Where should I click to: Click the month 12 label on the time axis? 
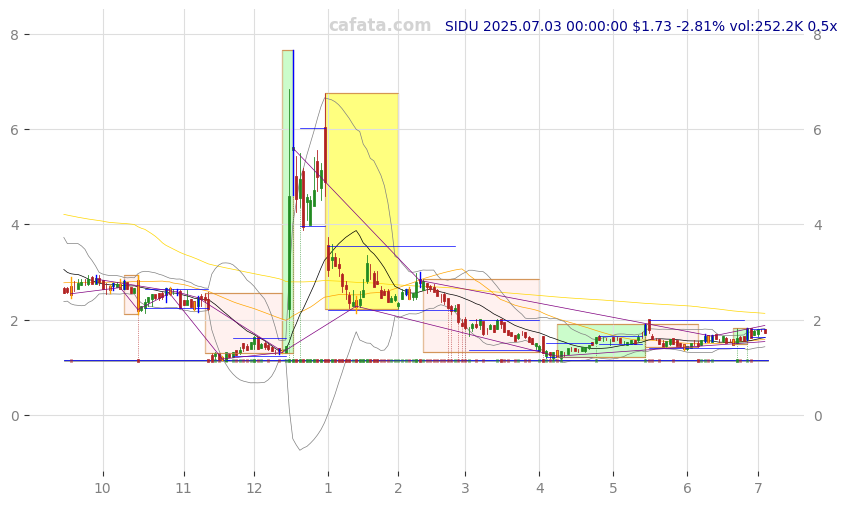click(254, 489)
